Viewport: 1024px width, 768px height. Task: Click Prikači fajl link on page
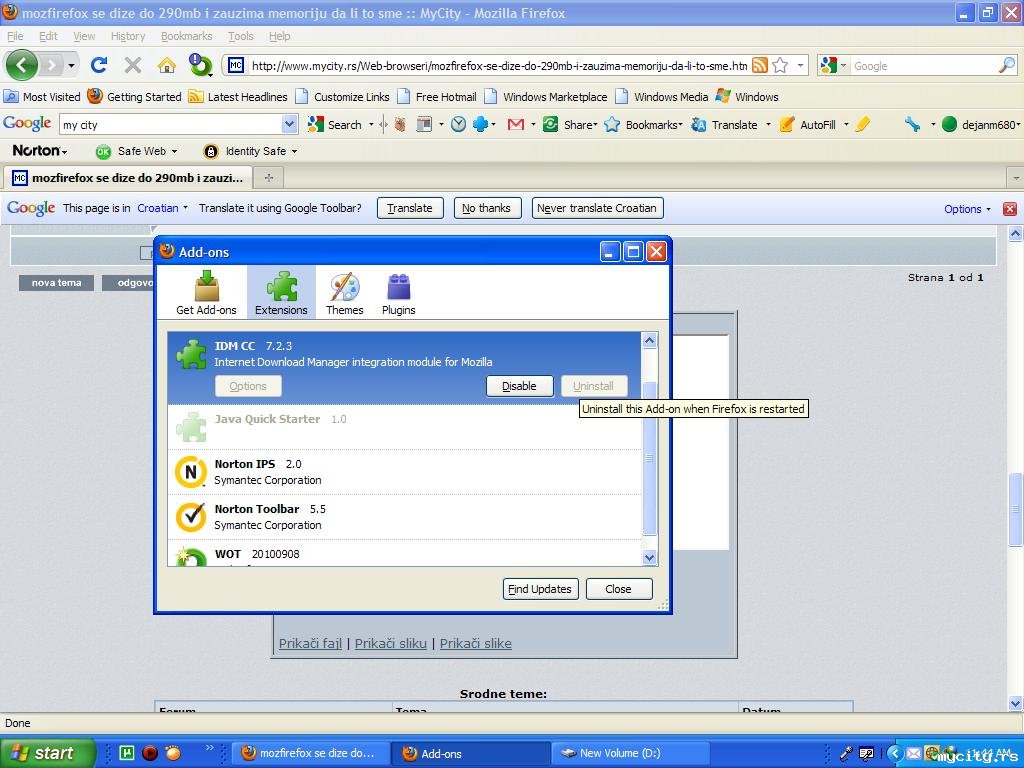pyautogui.click(x=310, y=643)
